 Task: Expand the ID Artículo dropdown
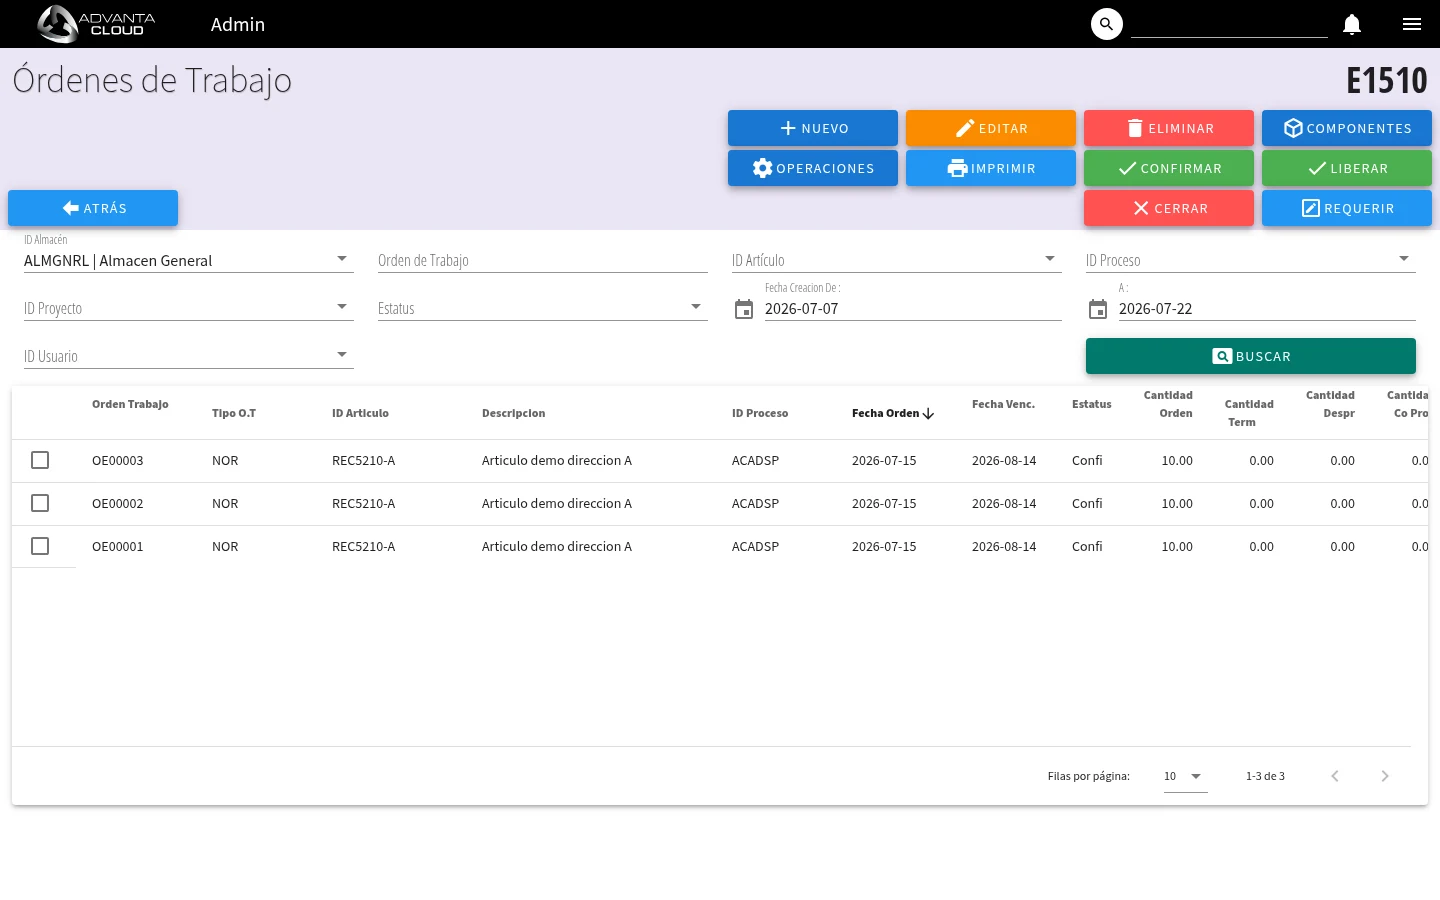point(1050,259)
